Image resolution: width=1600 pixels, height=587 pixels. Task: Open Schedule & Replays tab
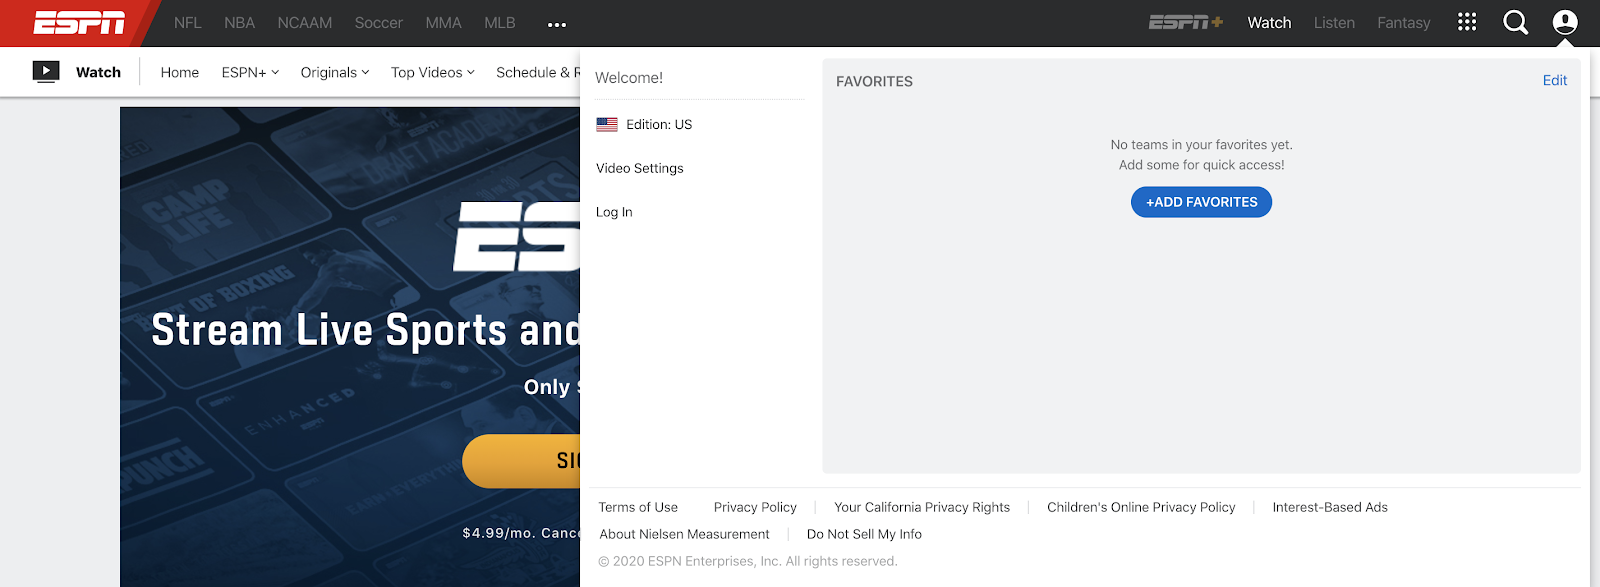(538, 72)
